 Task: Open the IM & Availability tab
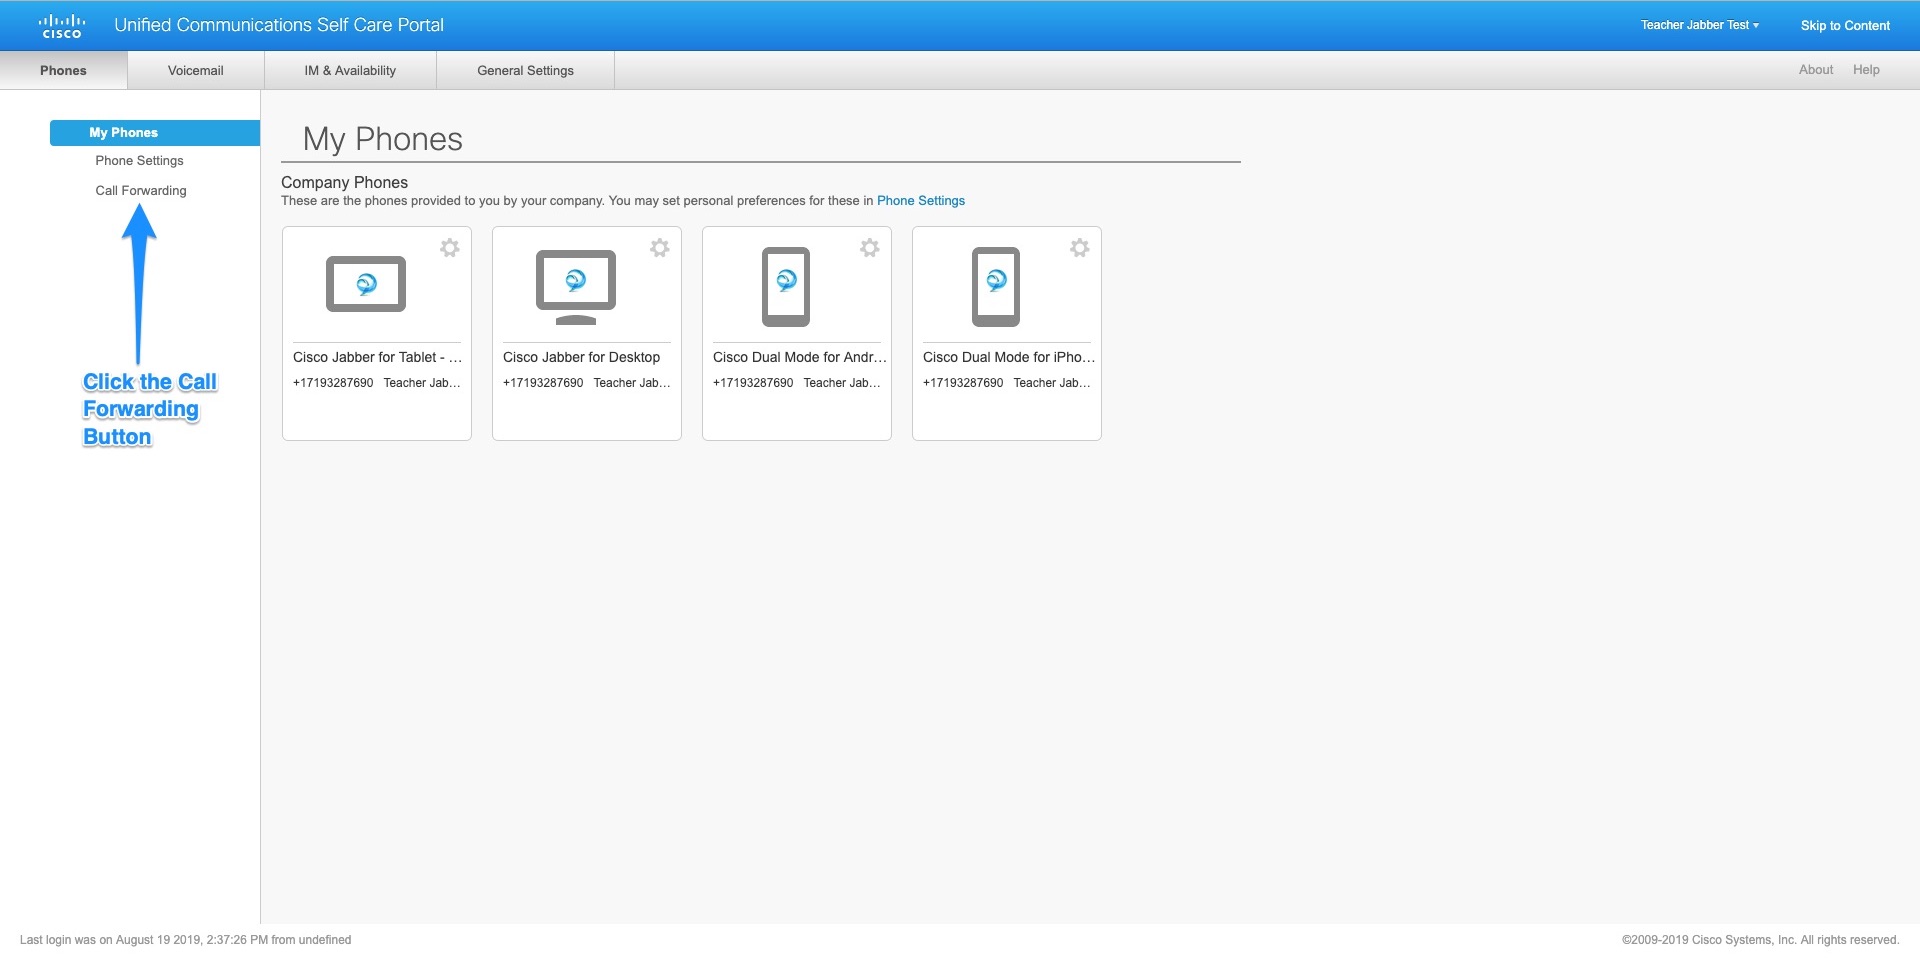pyautogui.click(x=350, y=70)
